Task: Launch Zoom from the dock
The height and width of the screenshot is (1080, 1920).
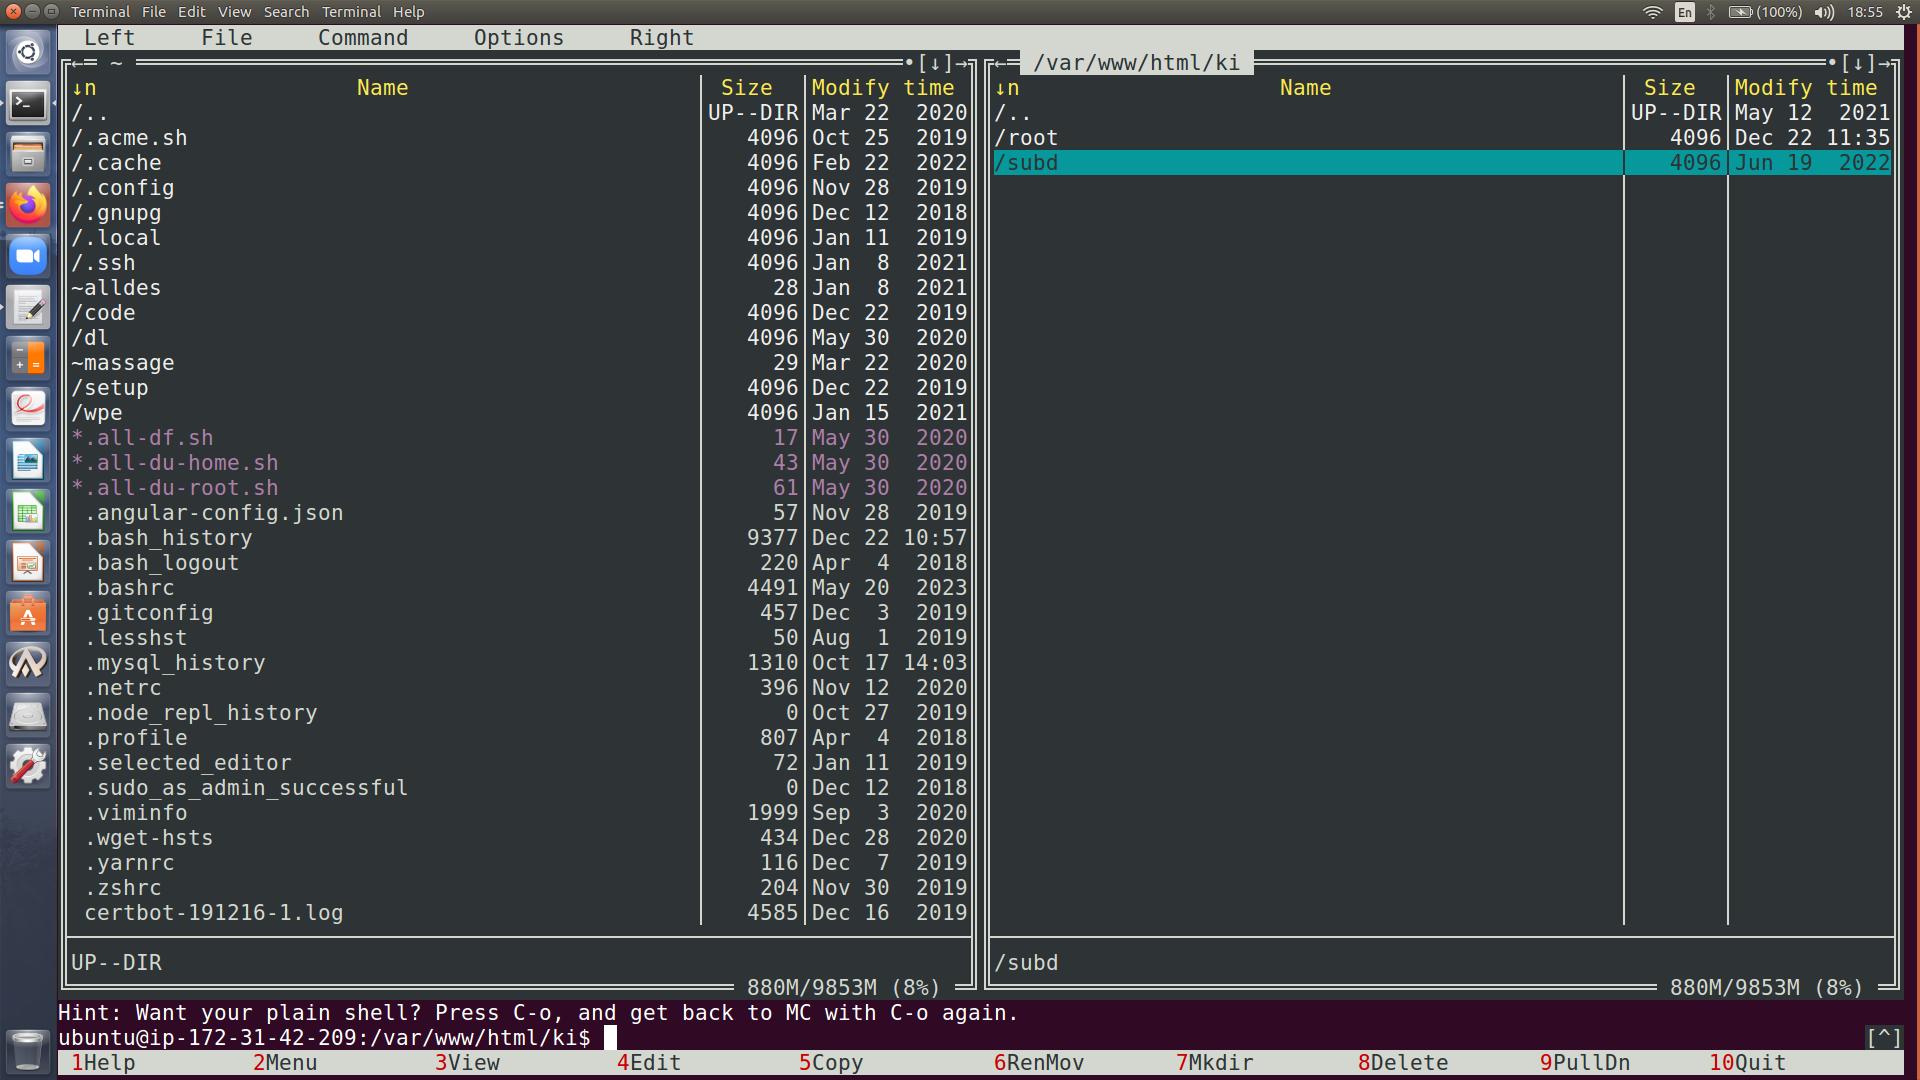Action: click(x=28, y=256)
